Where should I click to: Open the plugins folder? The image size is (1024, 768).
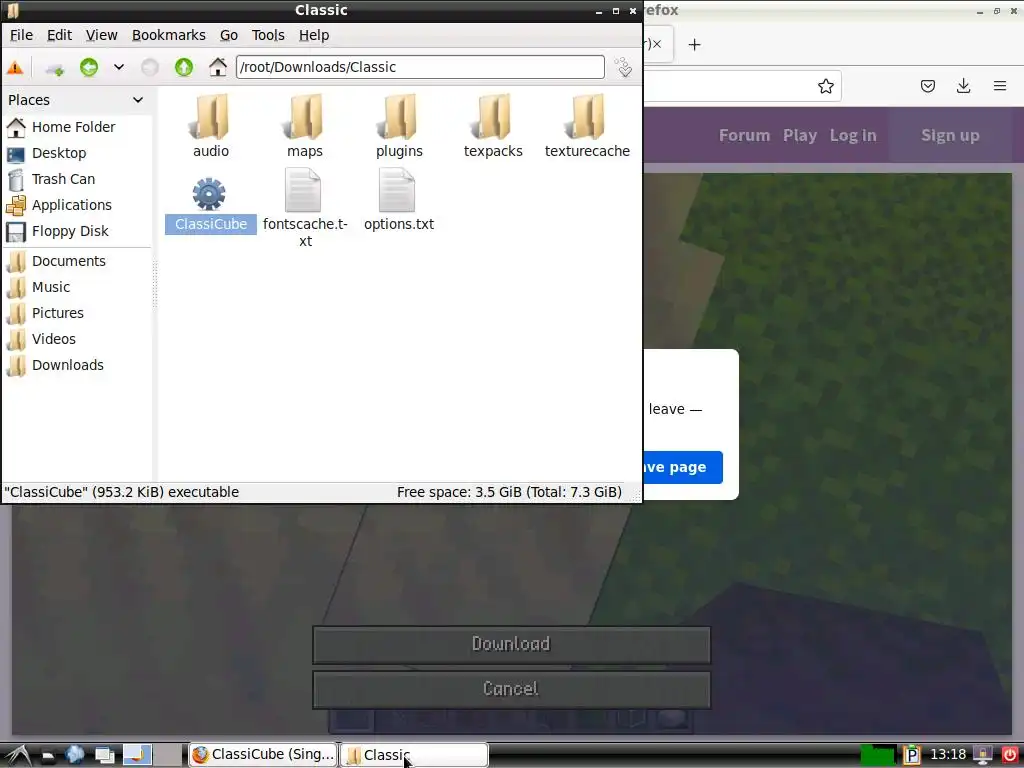[399, 125]
